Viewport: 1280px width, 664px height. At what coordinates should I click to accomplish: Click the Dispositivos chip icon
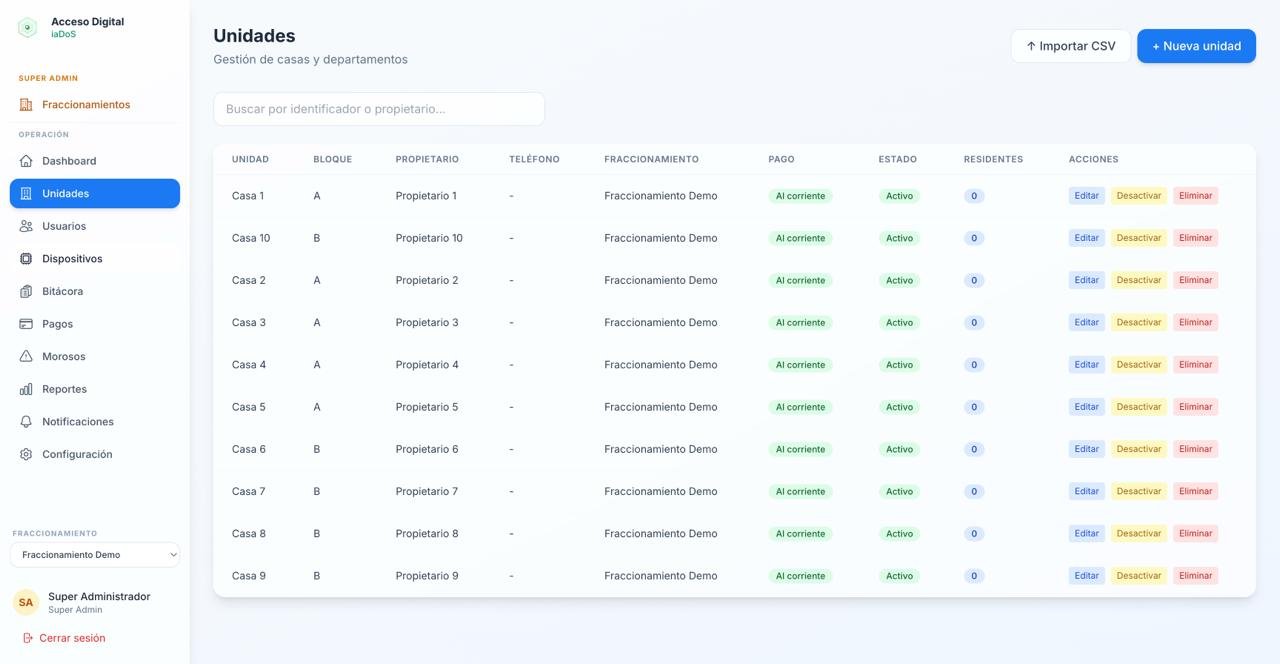click(x=26, y=259)
